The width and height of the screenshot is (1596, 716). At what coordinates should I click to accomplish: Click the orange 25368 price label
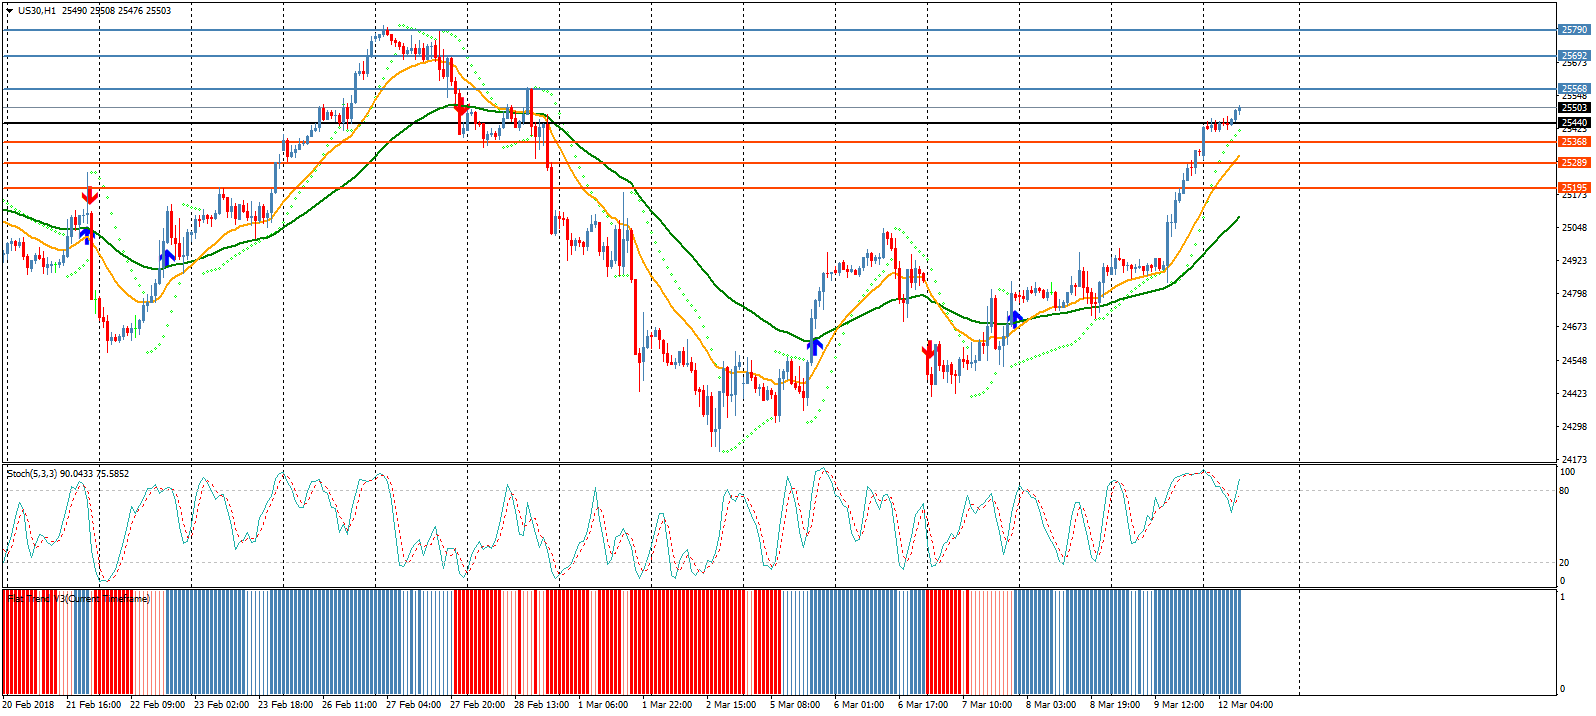click(x=1574, y=142)
